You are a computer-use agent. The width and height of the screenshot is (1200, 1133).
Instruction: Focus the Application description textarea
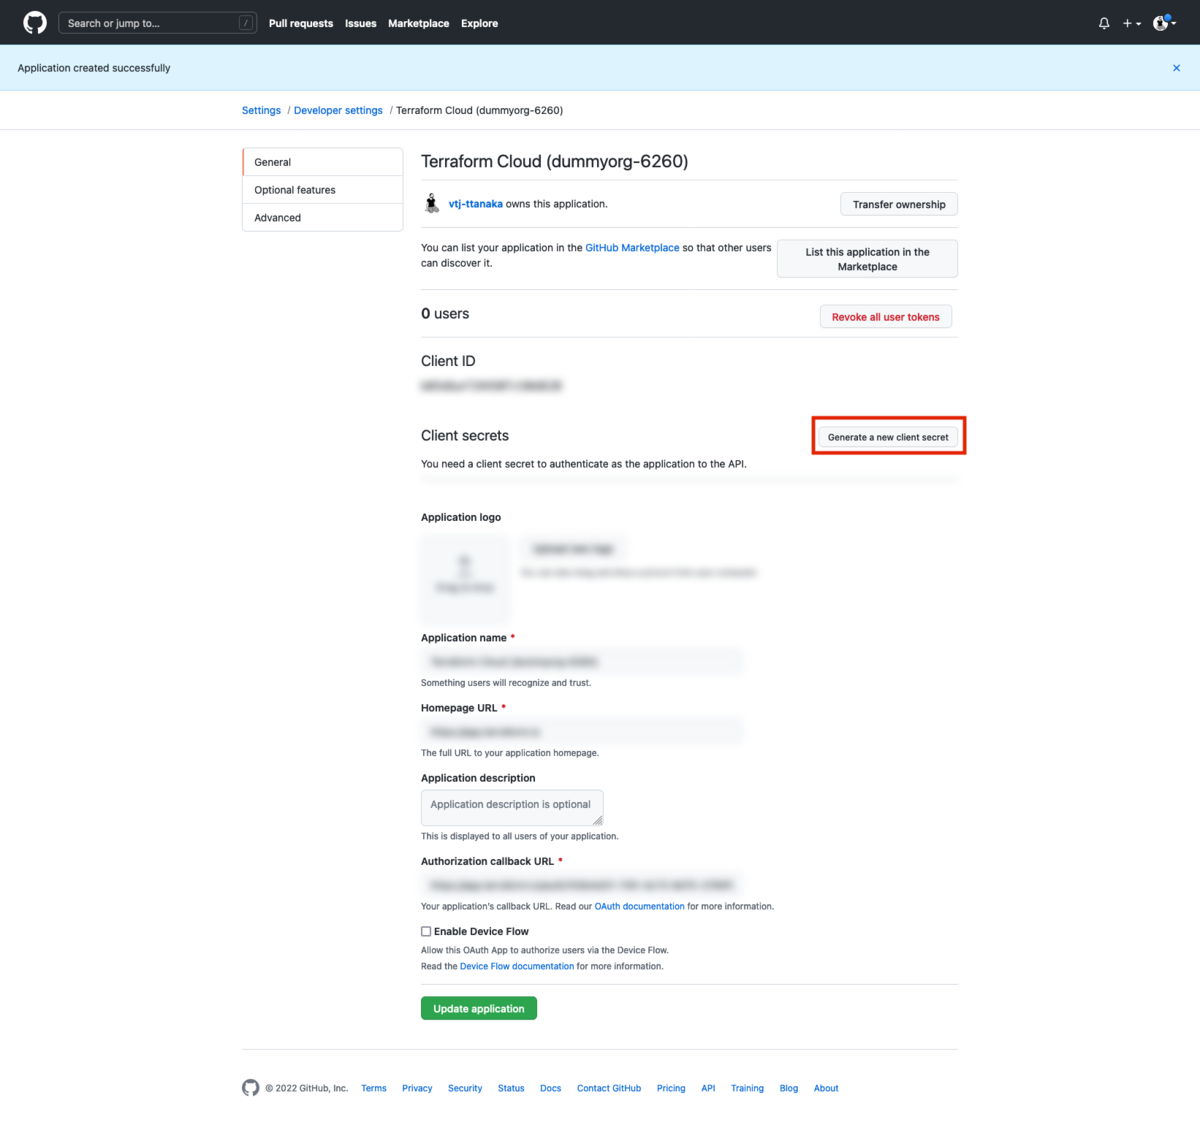pyautogui.click(x=512, y=808)
